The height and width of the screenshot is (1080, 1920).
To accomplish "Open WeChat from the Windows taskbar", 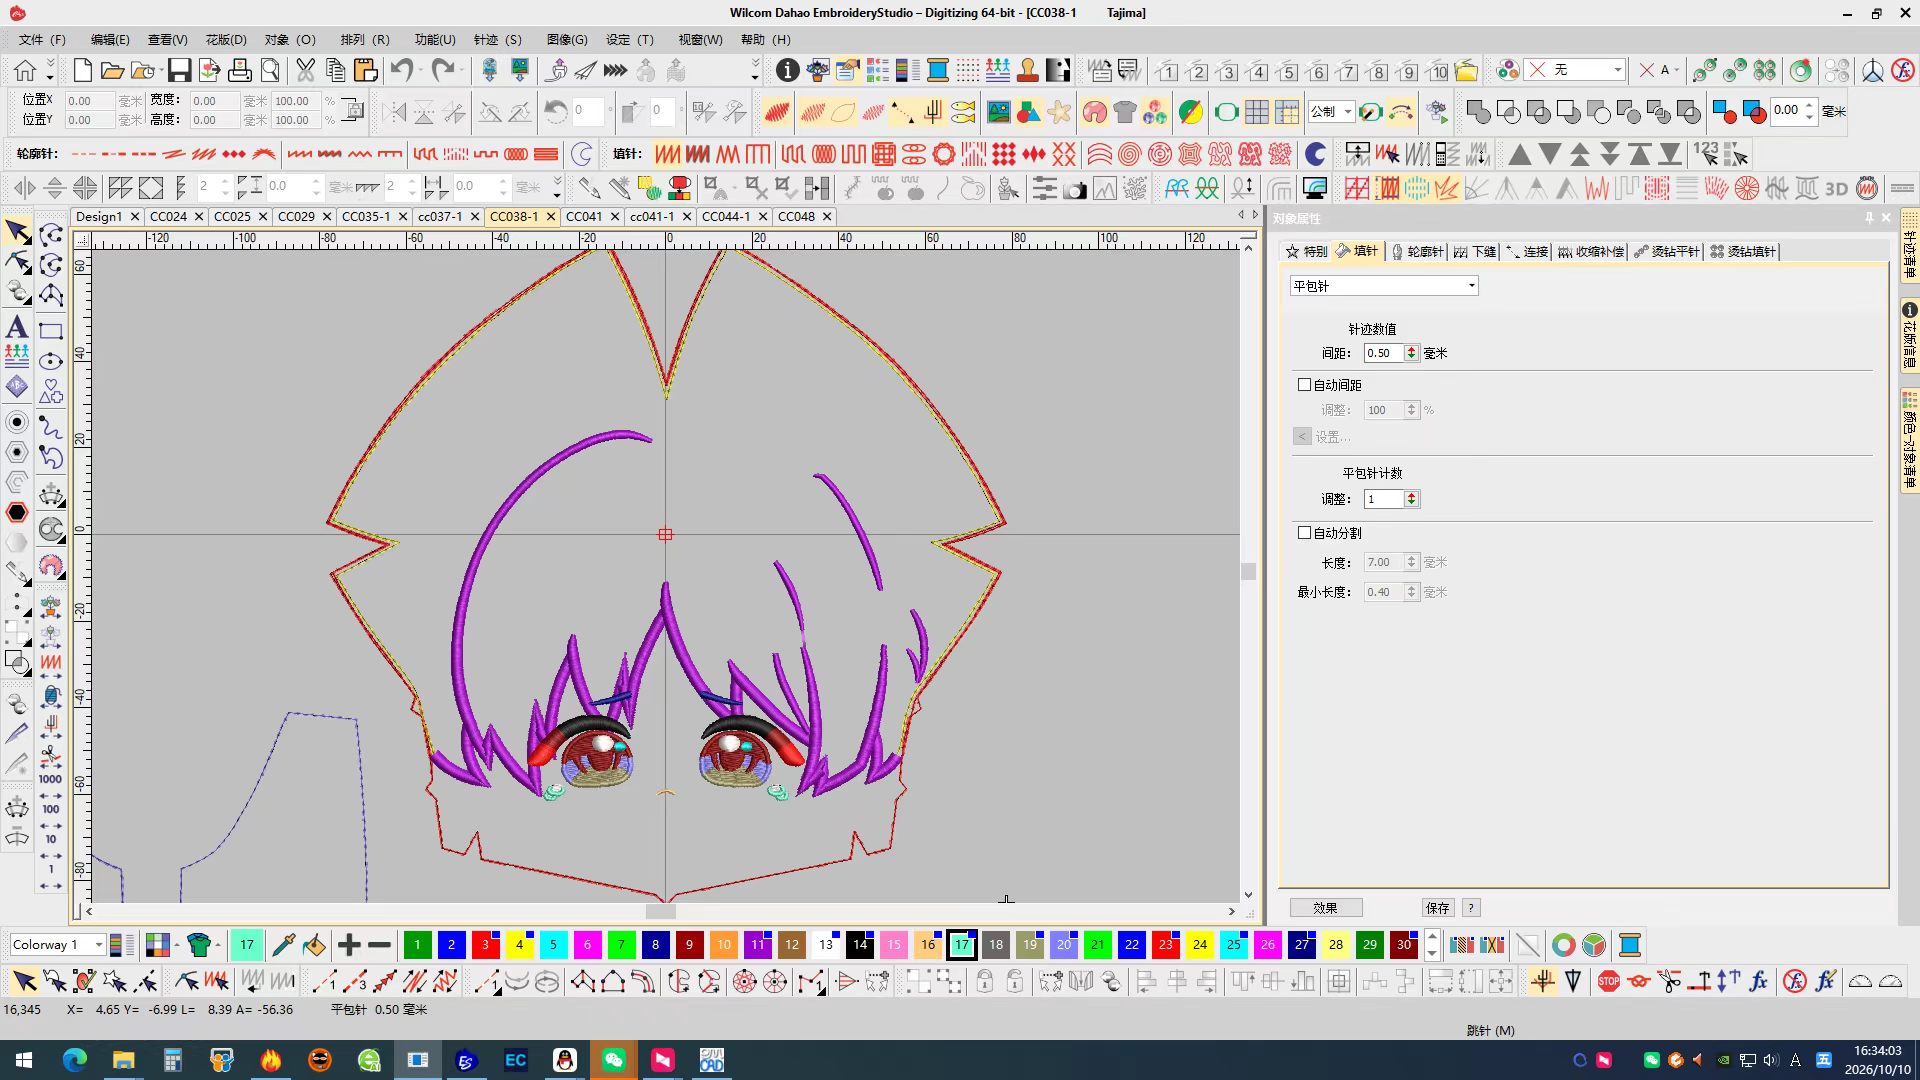I will [x=614, y=1060].
